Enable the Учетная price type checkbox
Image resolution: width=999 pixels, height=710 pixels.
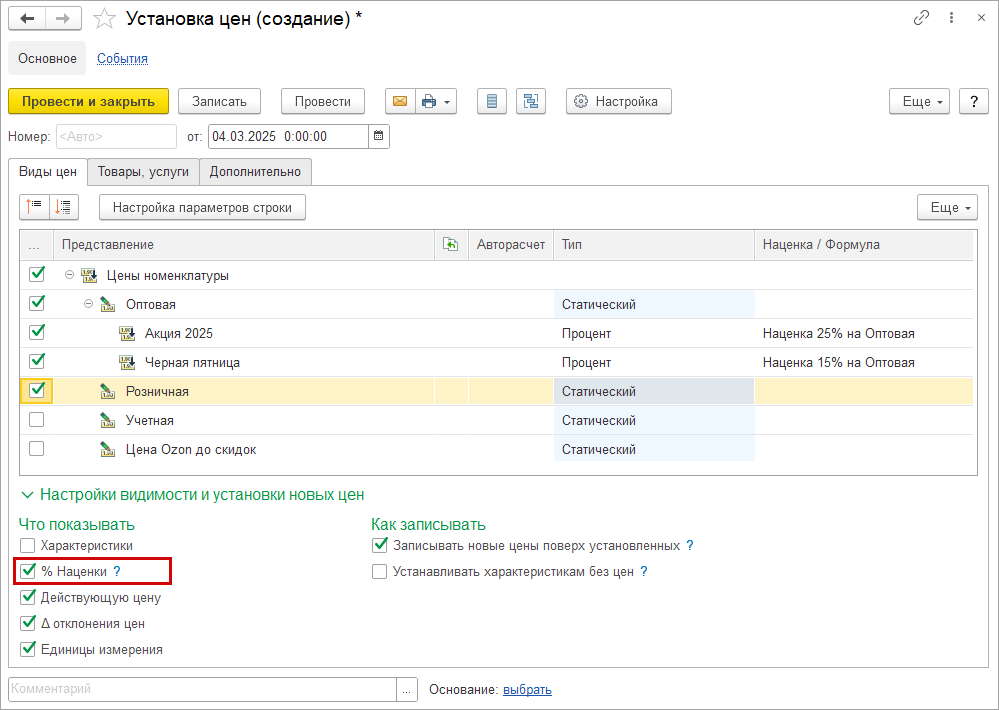[37, 420]
